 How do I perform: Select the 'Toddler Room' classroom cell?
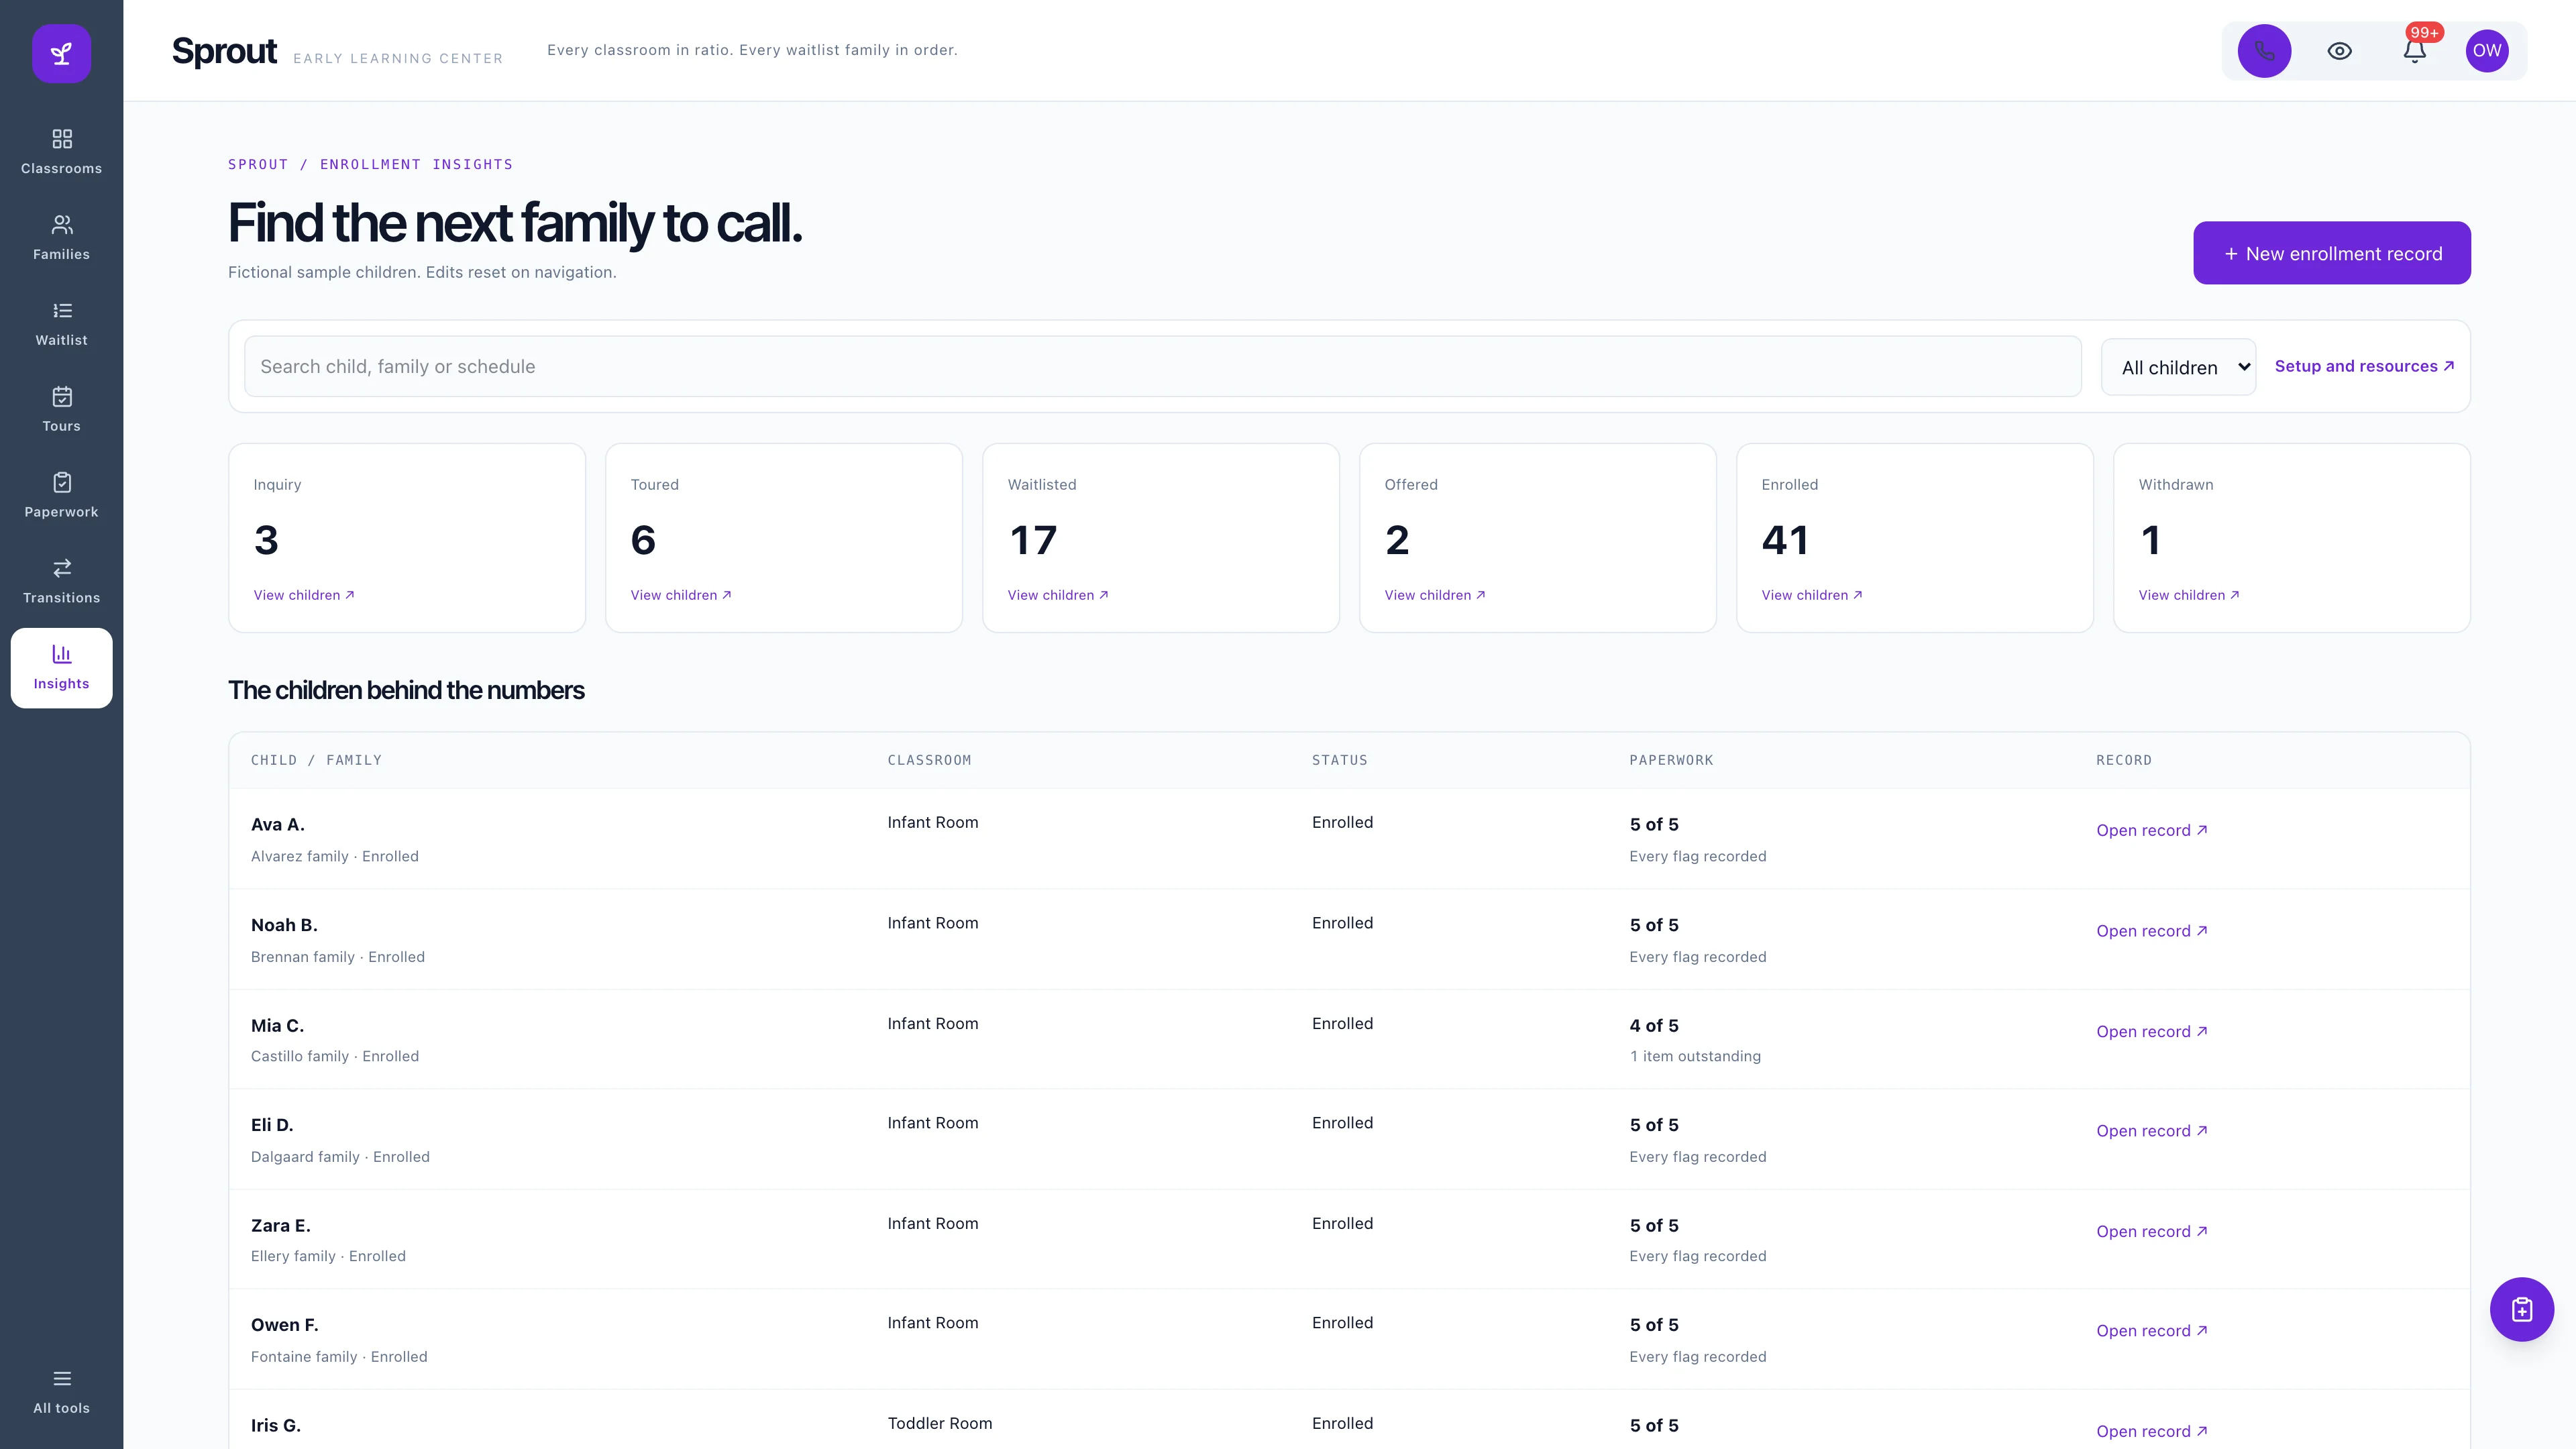(940, 1423)
